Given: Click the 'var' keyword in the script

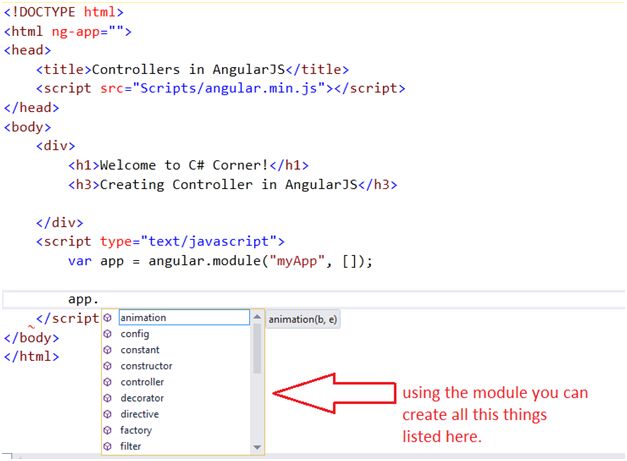Looking at the screenshot, I should (x=80, y=261).
